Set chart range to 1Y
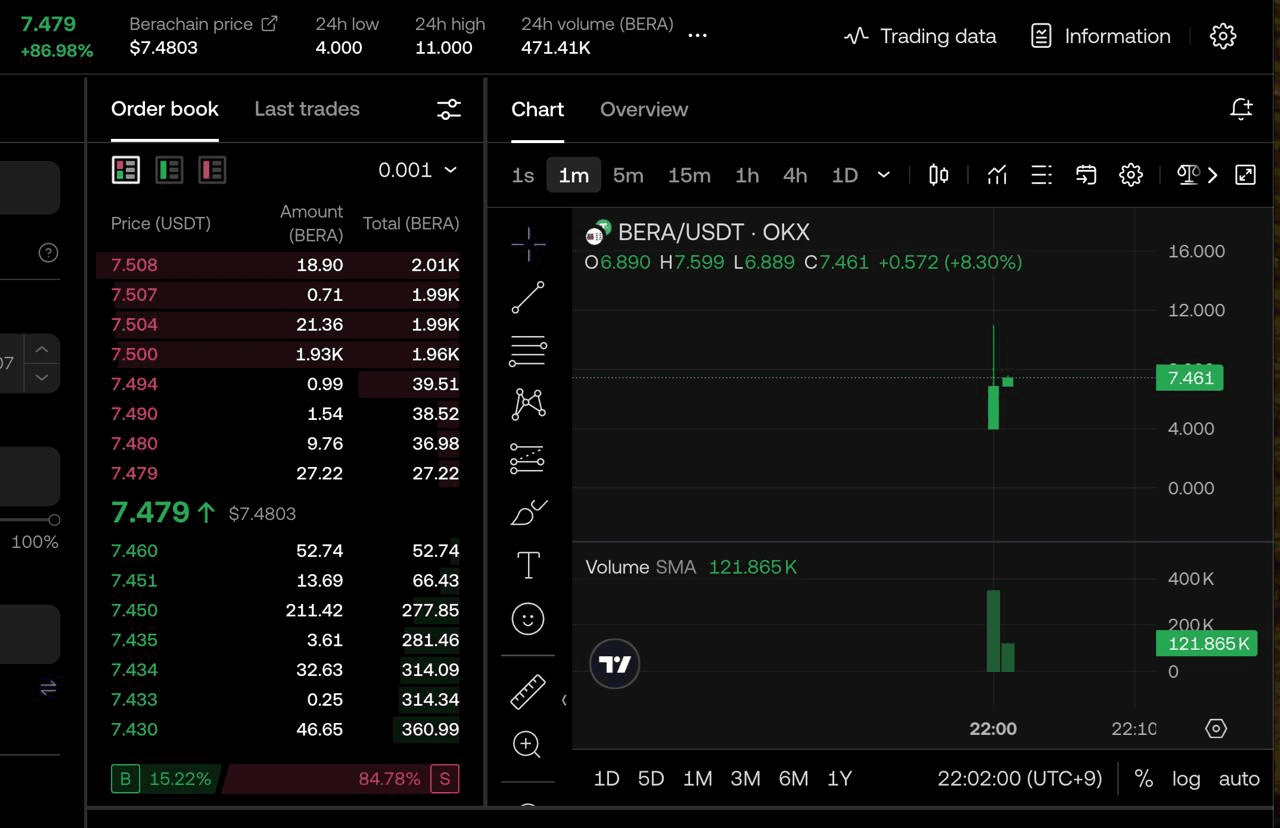This screenshot has height=828, width=1280. tap(840, 778)
